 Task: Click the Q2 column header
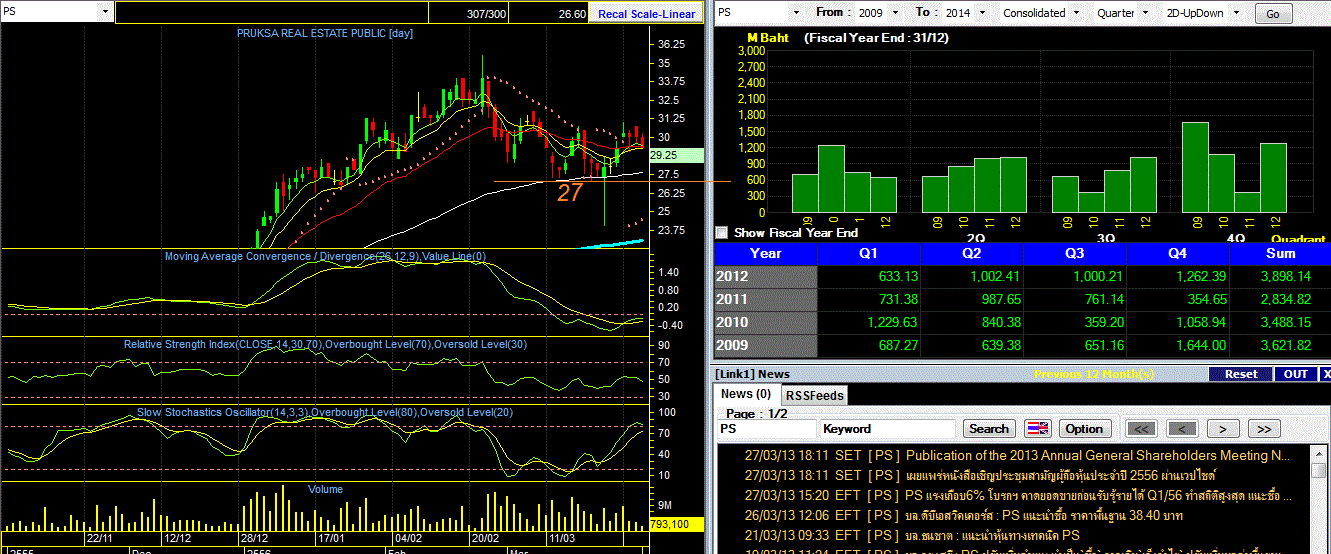coord(973,254)
